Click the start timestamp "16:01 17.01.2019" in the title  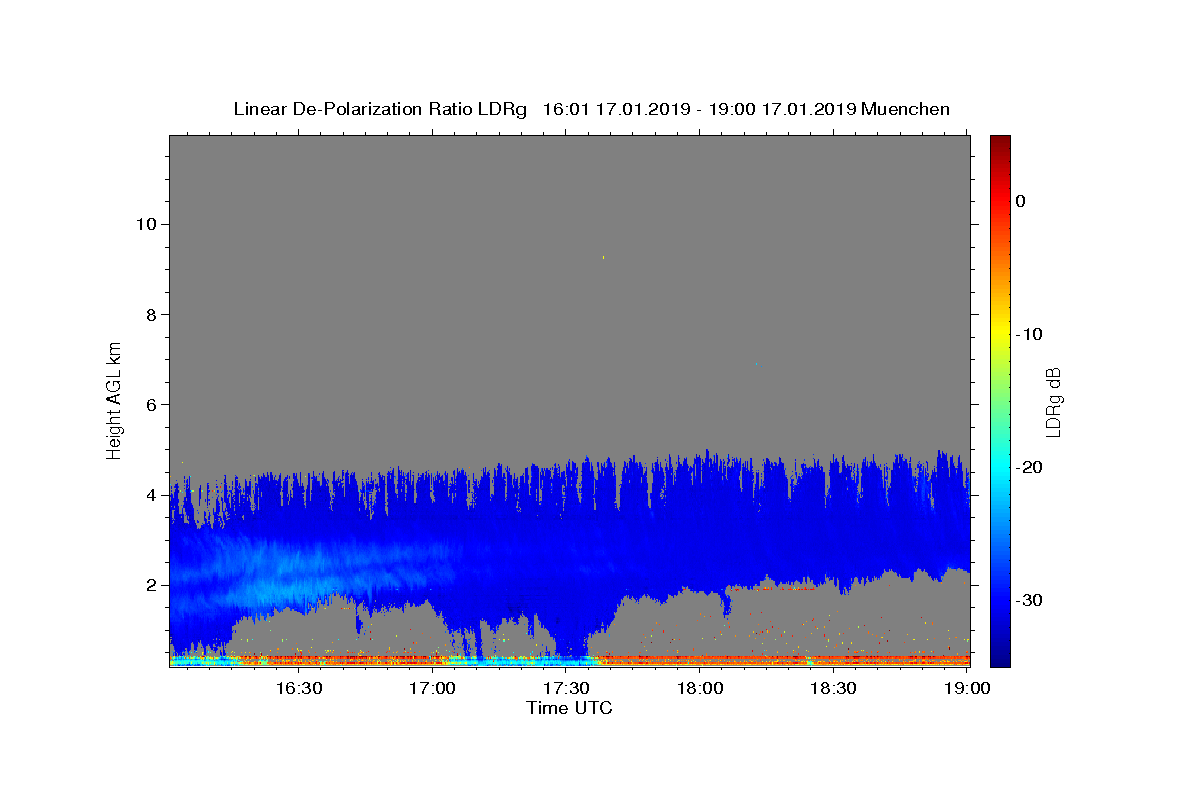pyautogui.click(x=615, y=109)
